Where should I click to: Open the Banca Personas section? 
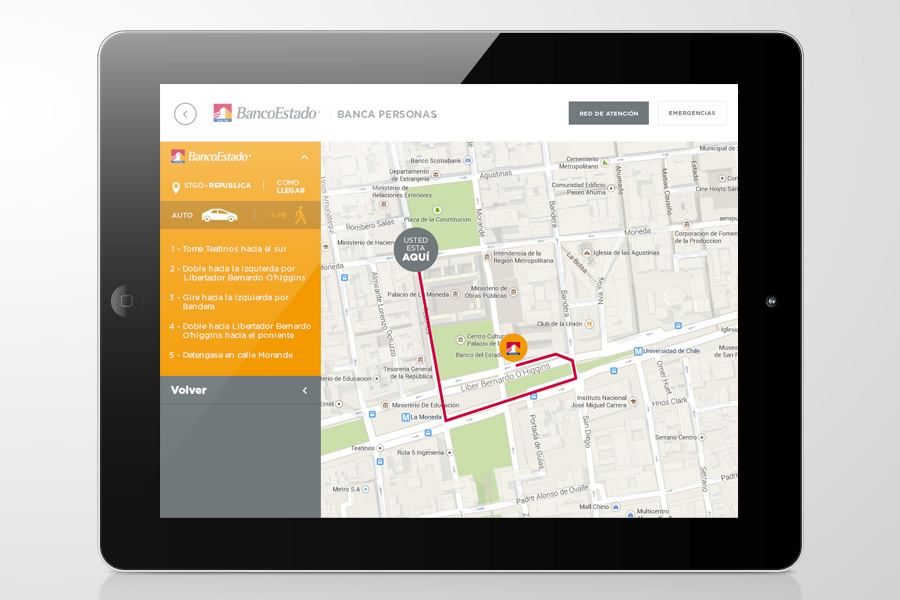tap(387, 114)
